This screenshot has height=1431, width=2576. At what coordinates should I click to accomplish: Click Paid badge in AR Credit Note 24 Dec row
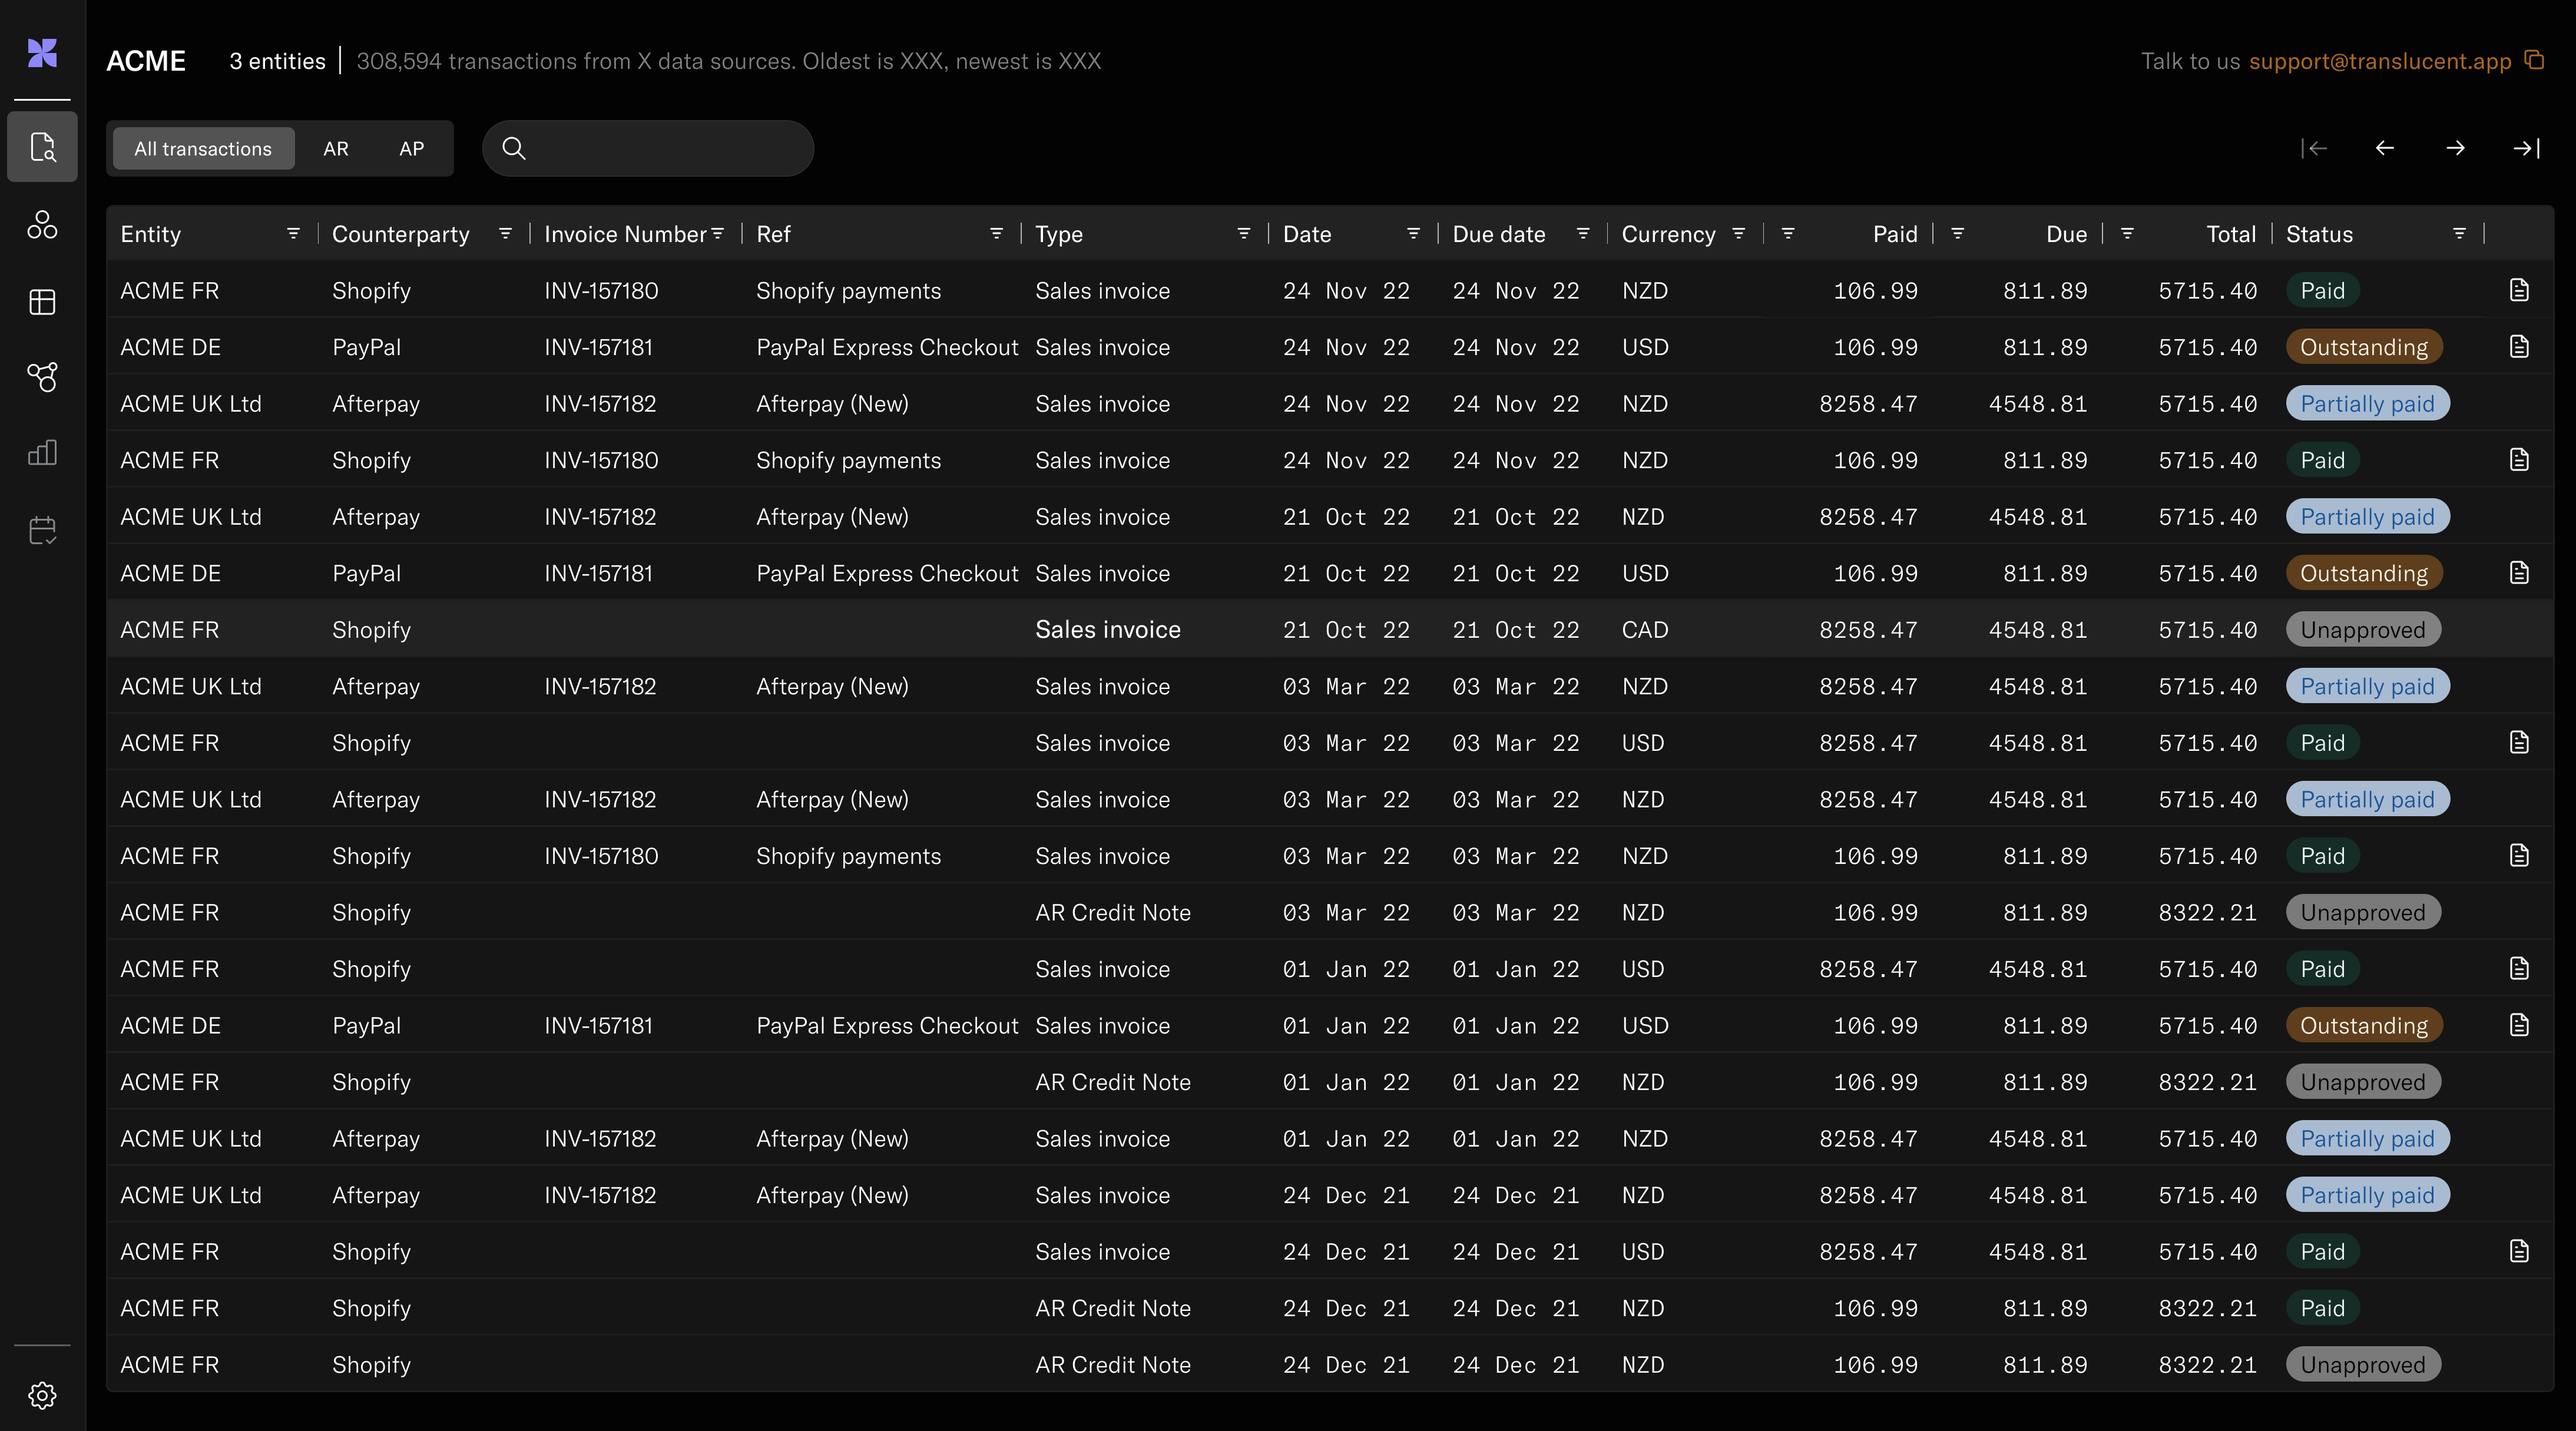[x=2322, y=1308]
